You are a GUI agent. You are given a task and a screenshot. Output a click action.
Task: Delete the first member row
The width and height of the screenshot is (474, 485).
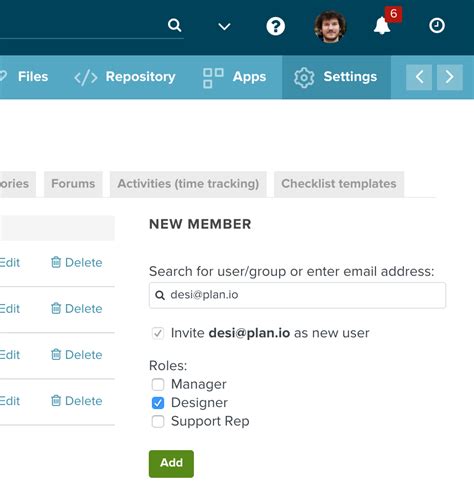76,263
